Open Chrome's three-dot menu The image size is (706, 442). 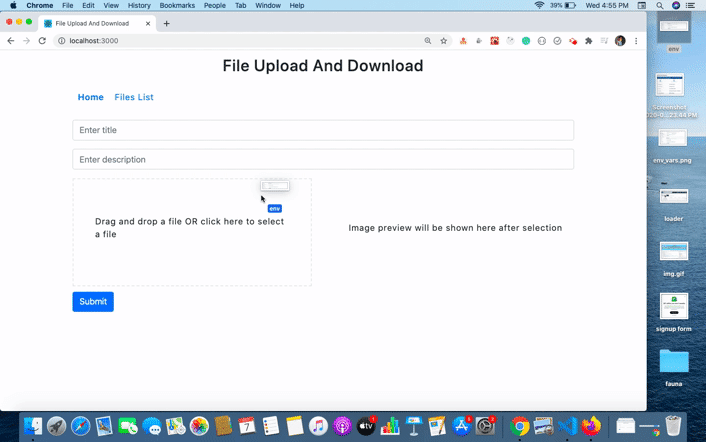pyautogui.click(x=636, y=41)
